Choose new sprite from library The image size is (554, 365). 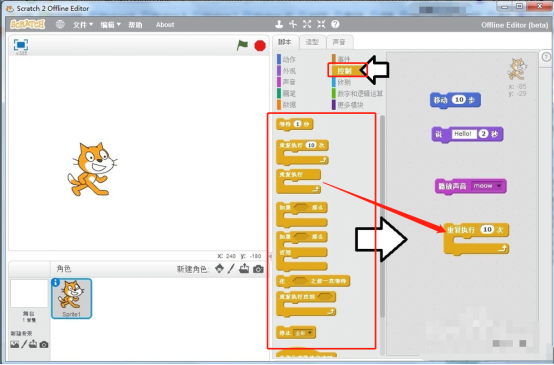(x=219, y=269)
